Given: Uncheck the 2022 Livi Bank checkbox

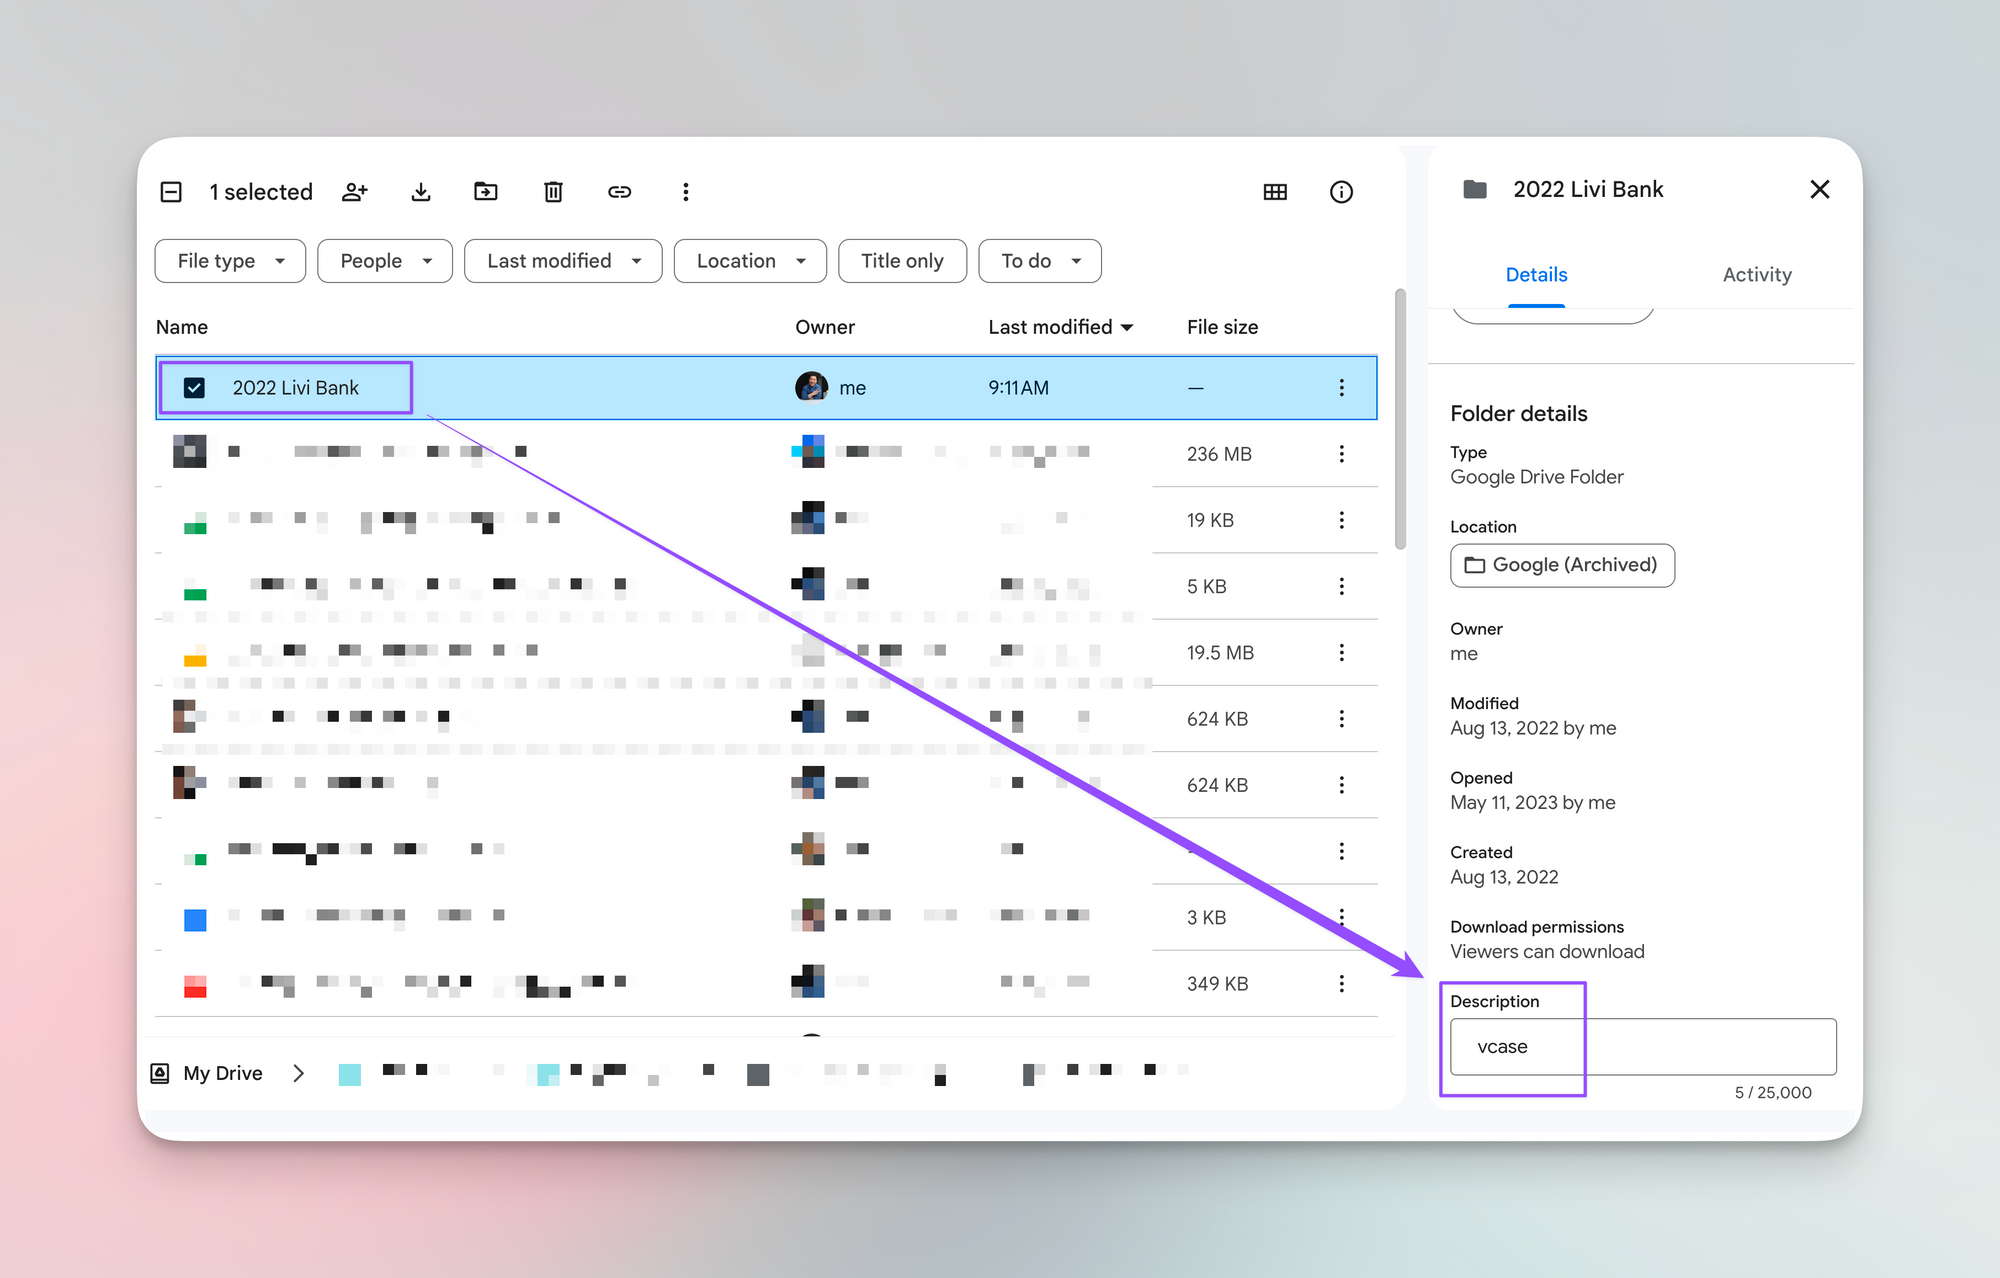Looking at the screenshot, I should coord(195,388).
